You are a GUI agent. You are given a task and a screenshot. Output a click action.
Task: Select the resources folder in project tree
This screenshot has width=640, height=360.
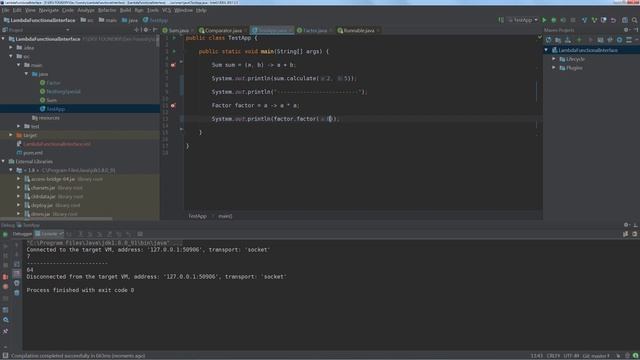pos(46,118)
